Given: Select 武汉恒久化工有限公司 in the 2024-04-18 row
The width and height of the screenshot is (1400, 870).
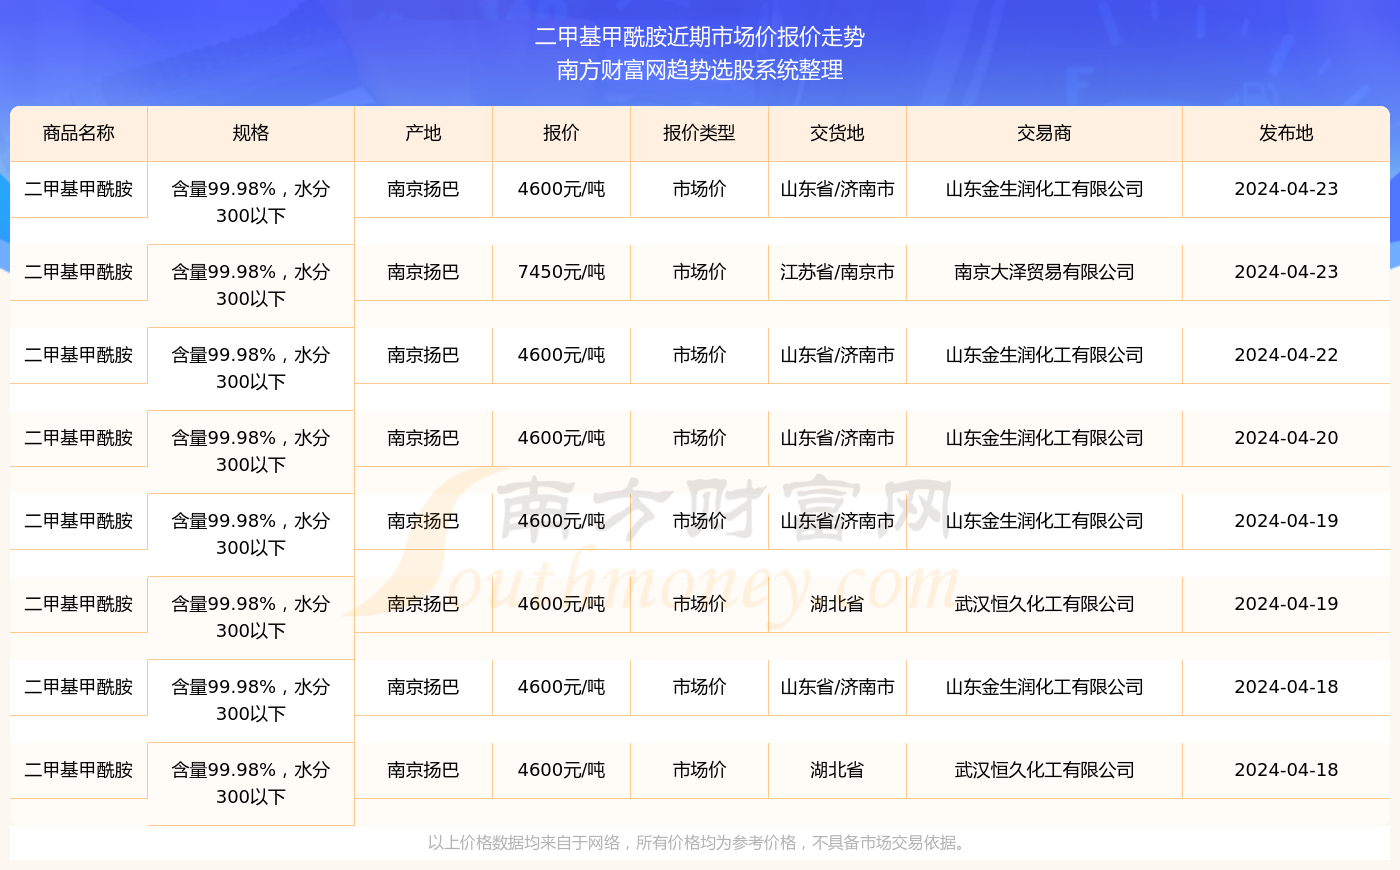Looking at the screenshot, I should click(1044, 770).
